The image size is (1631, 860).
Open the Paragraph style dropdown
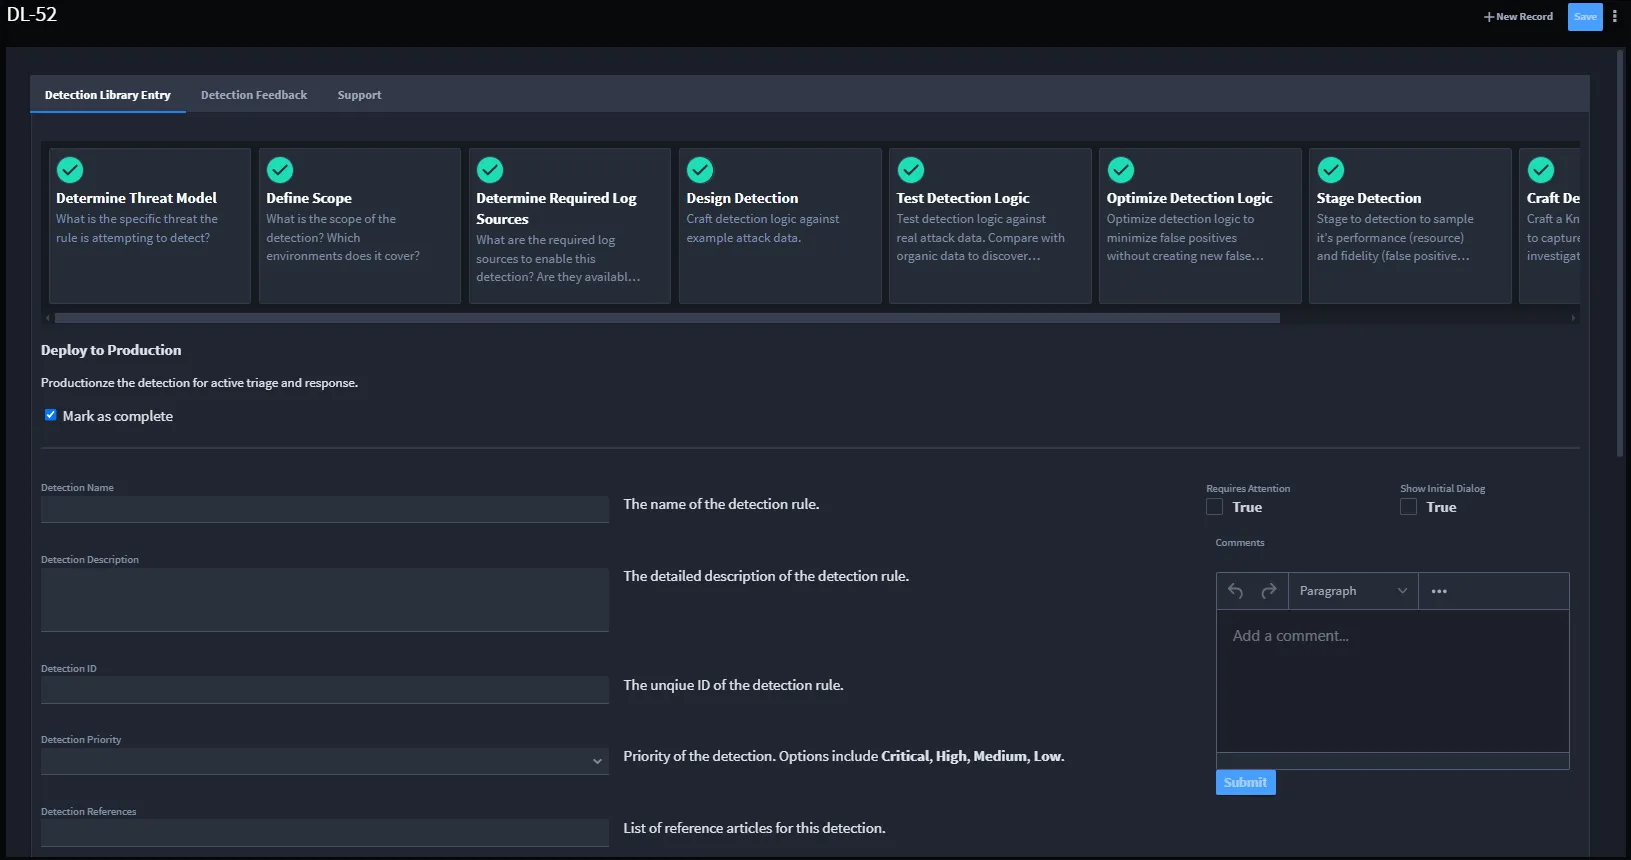1352,591
